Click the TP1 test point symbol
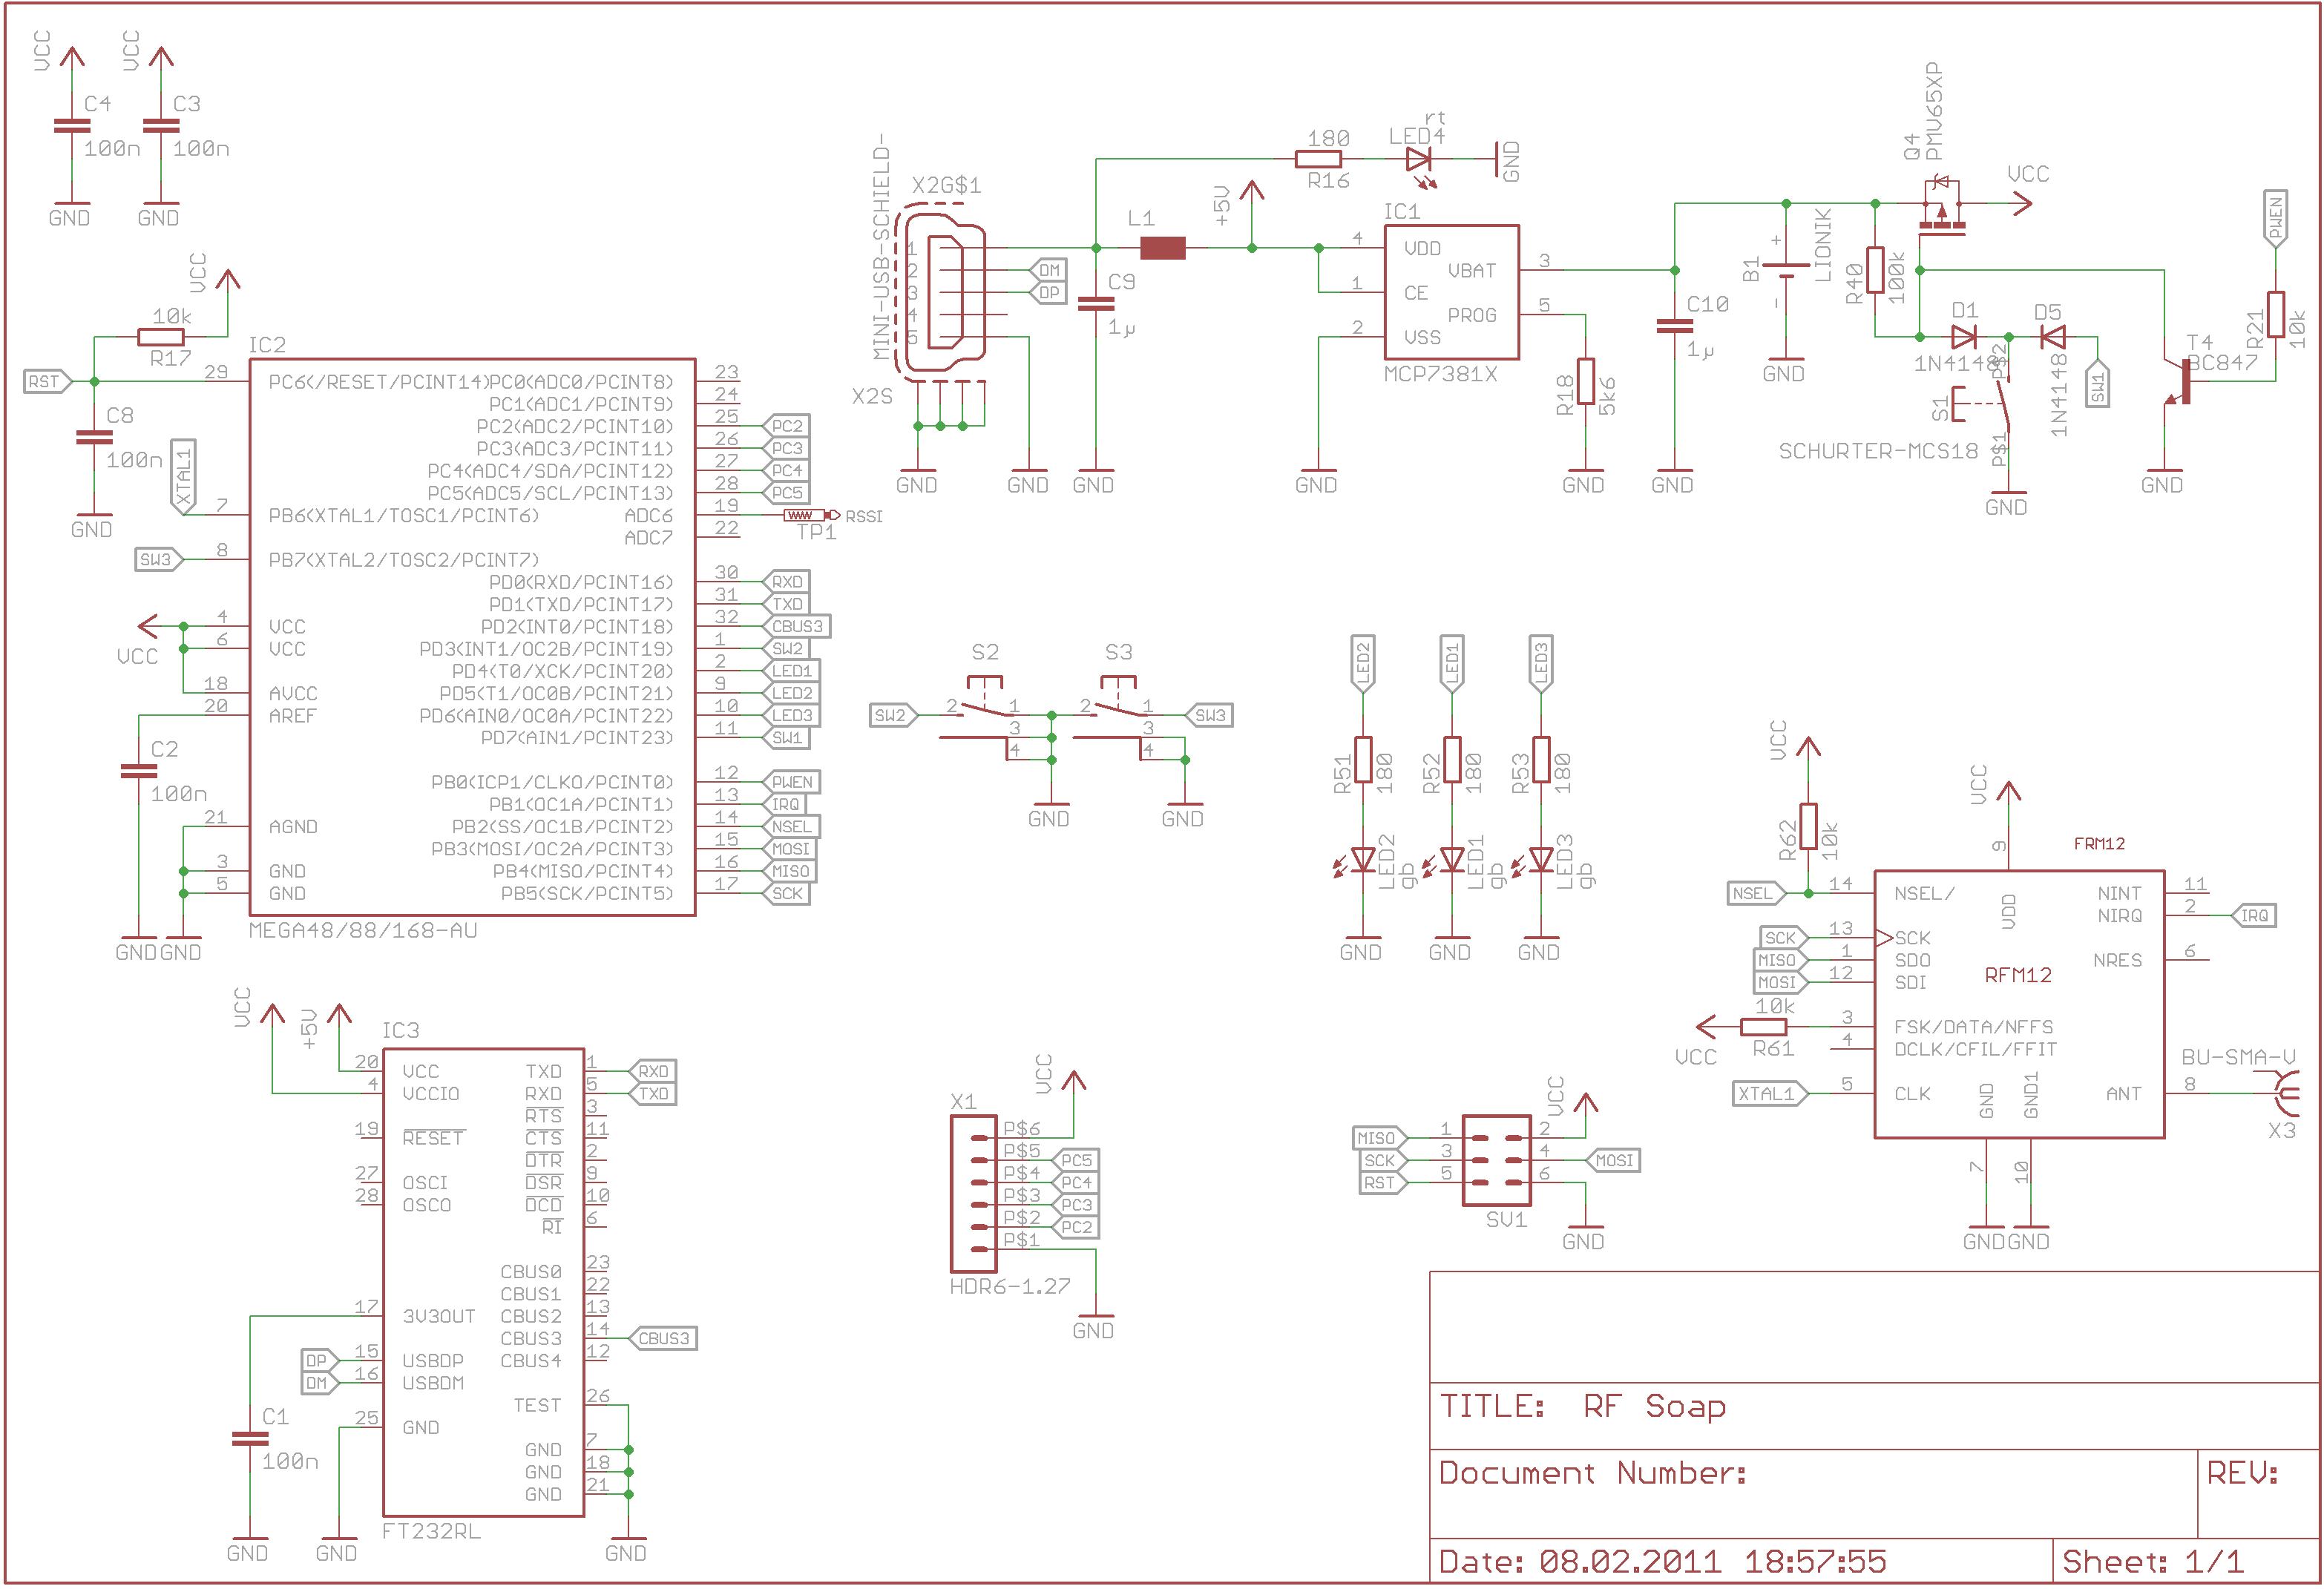Image resolution: width=2324 pixels, height=1589 pixels. (x=812, y=515)
